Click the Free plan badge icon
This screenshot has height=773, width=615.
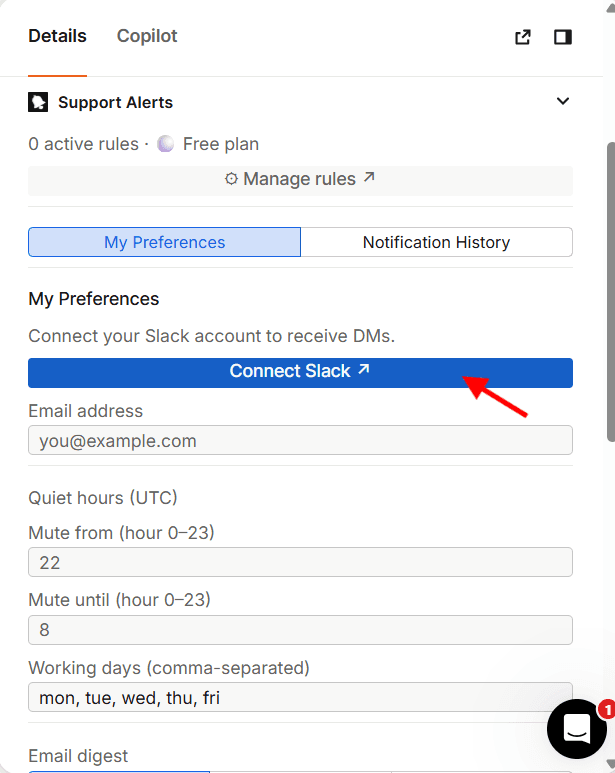[x=166, y=144]
